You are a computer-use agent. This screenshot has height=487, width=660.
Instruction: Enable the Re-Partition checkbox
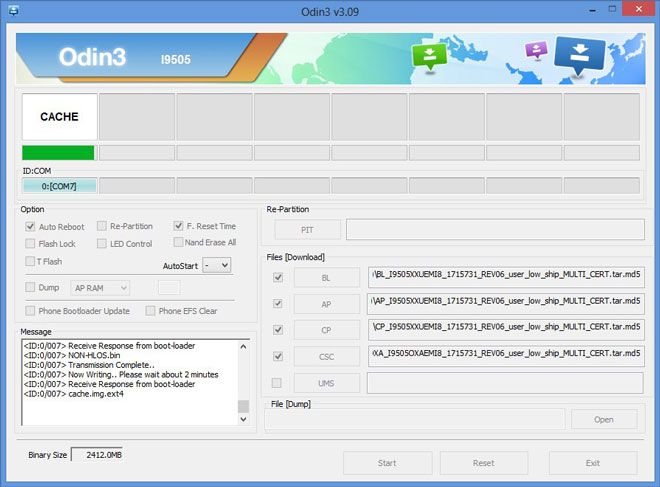click(x=101, y=226)
